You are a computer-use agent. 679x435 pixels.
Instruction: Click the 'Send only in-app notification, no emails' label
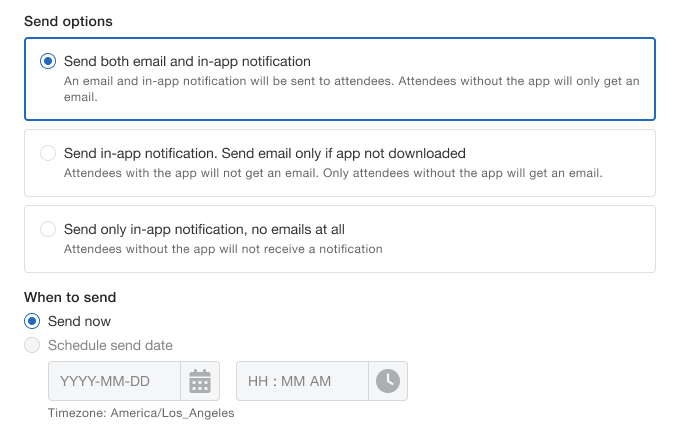pyautogui.click(x=204, y=229)
